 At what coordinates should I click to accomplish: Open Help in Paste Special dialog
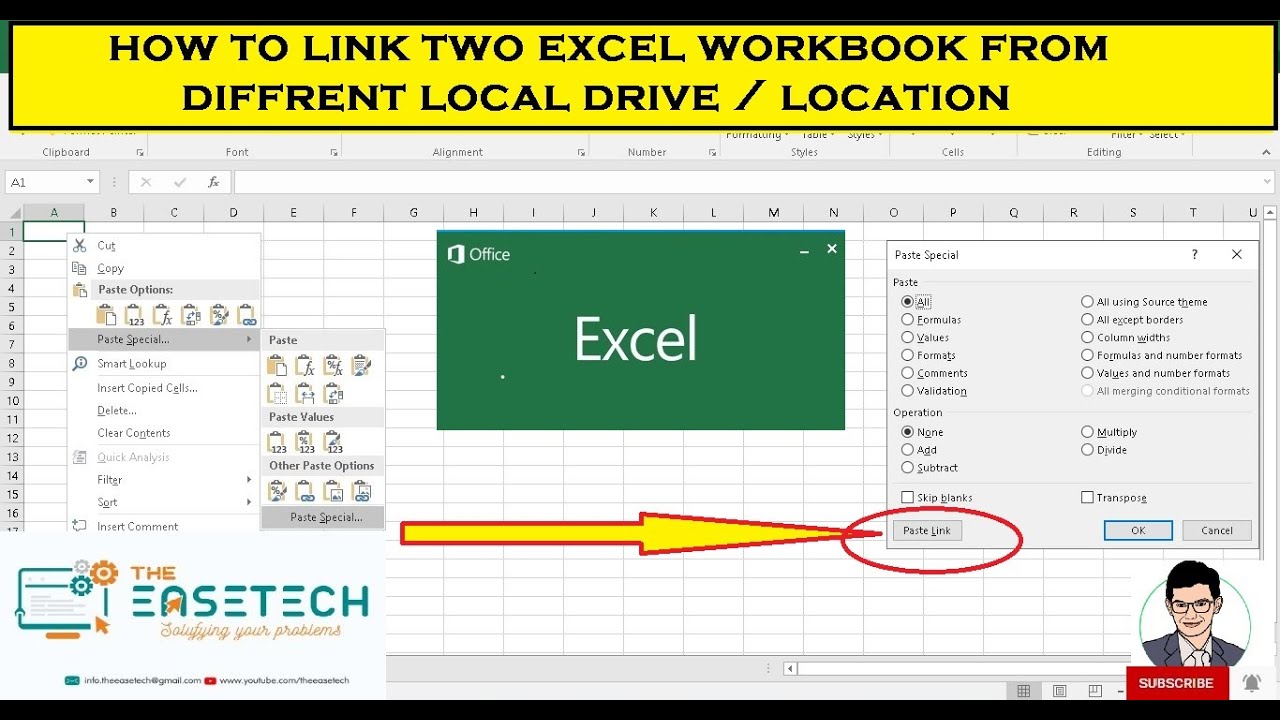1194,255
